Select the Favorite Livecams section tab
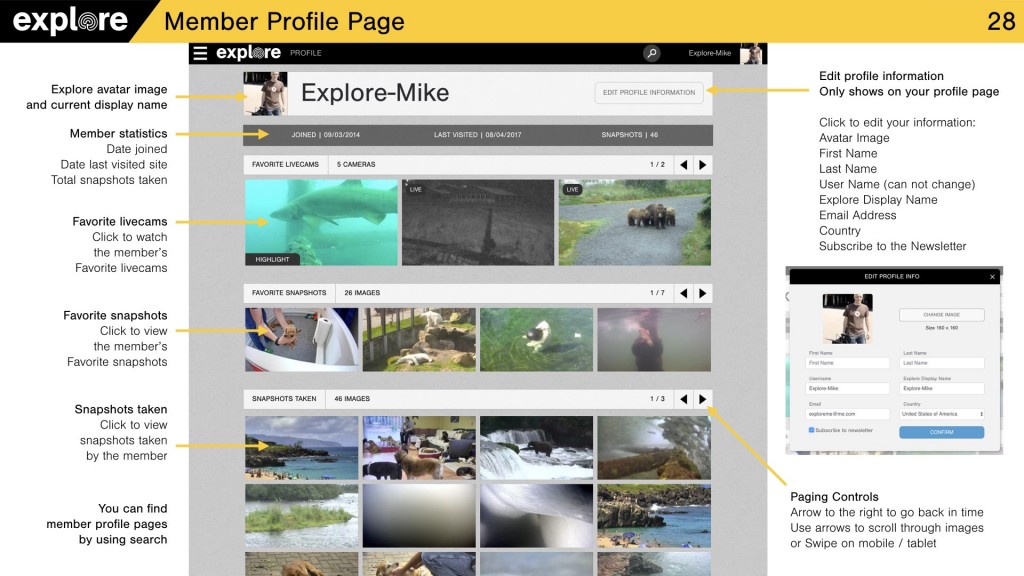1024x576 pixels. (x=285, y=164)
